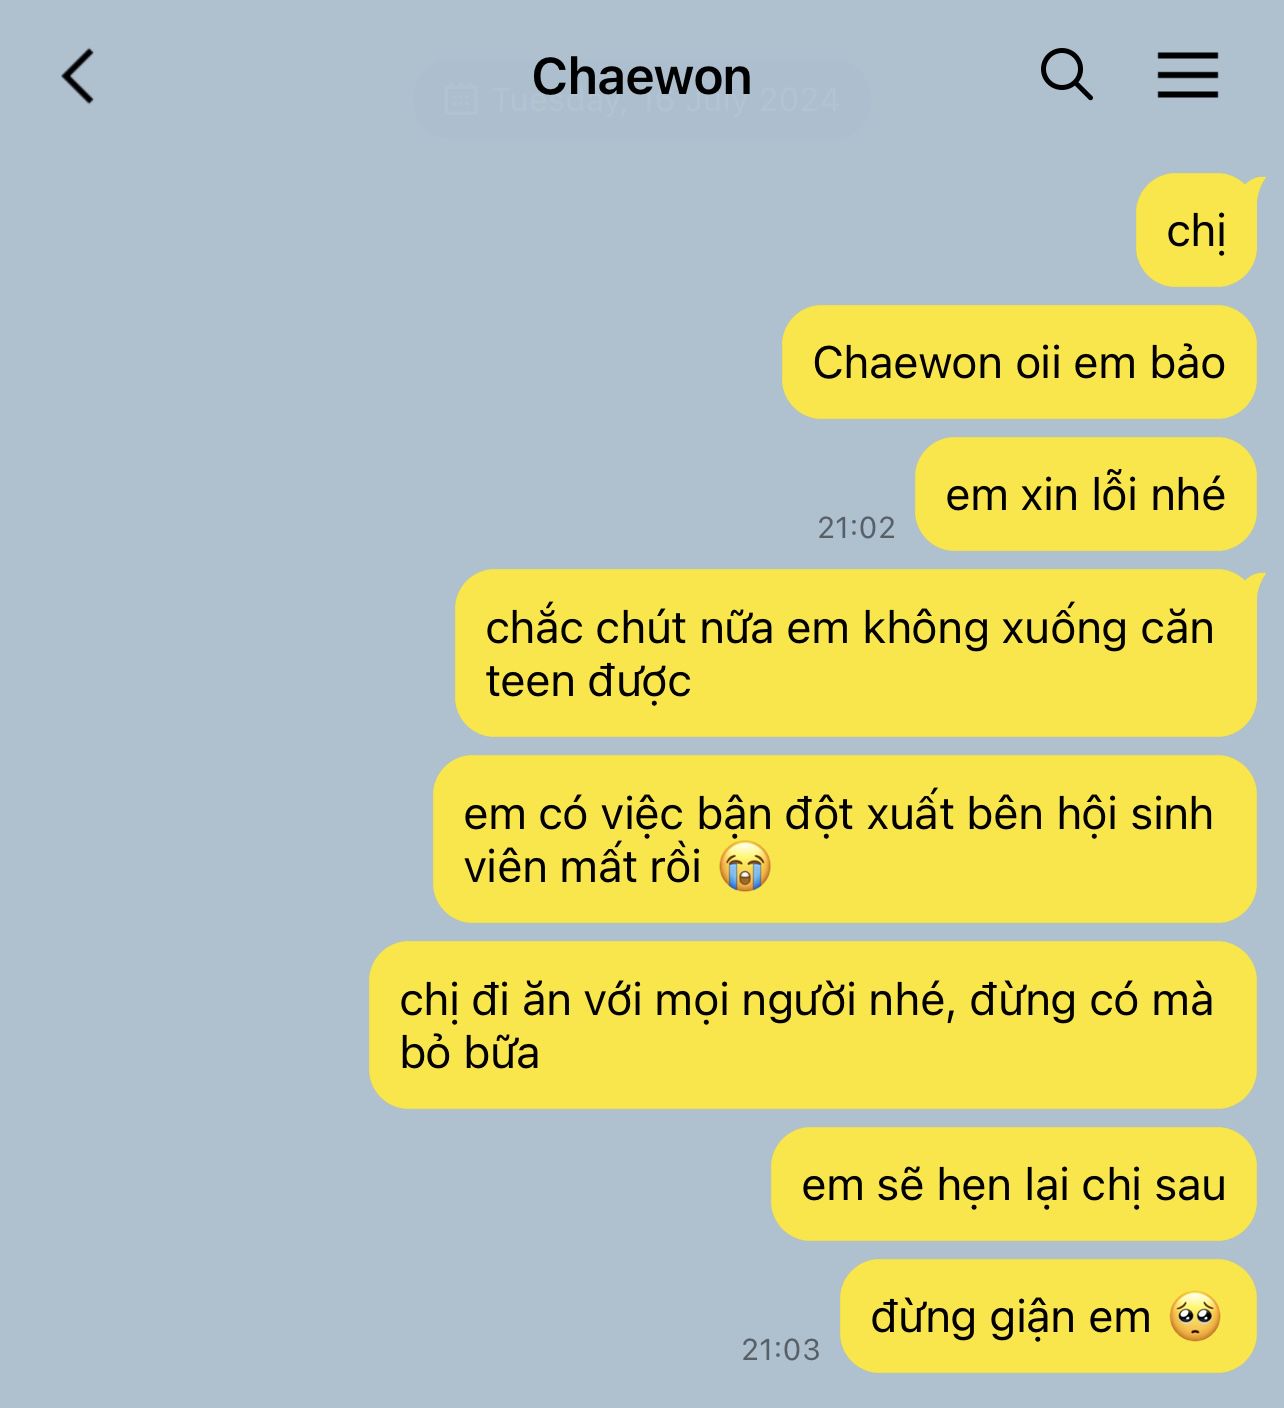Tap the 'đừng giận em' bubble
This screenshot has height=1408, width=1284.
1048,1316
